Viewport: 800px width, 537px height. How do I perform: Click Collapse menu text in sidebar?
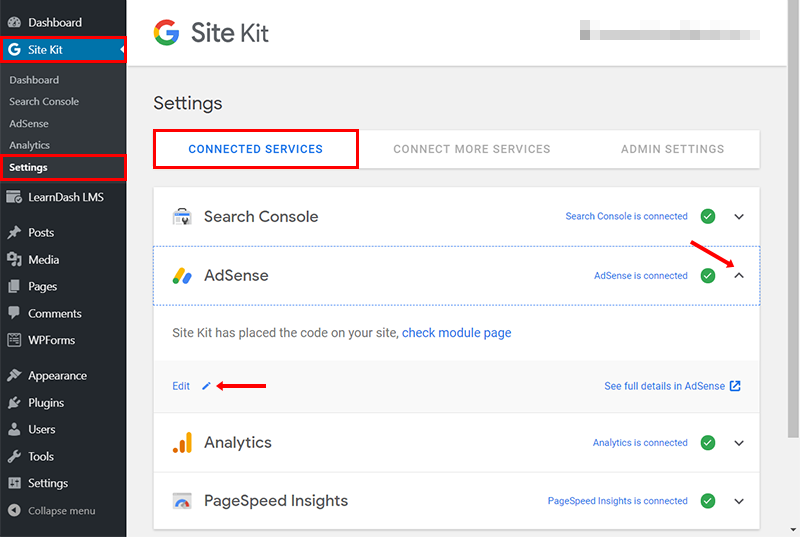click(62, 510)
